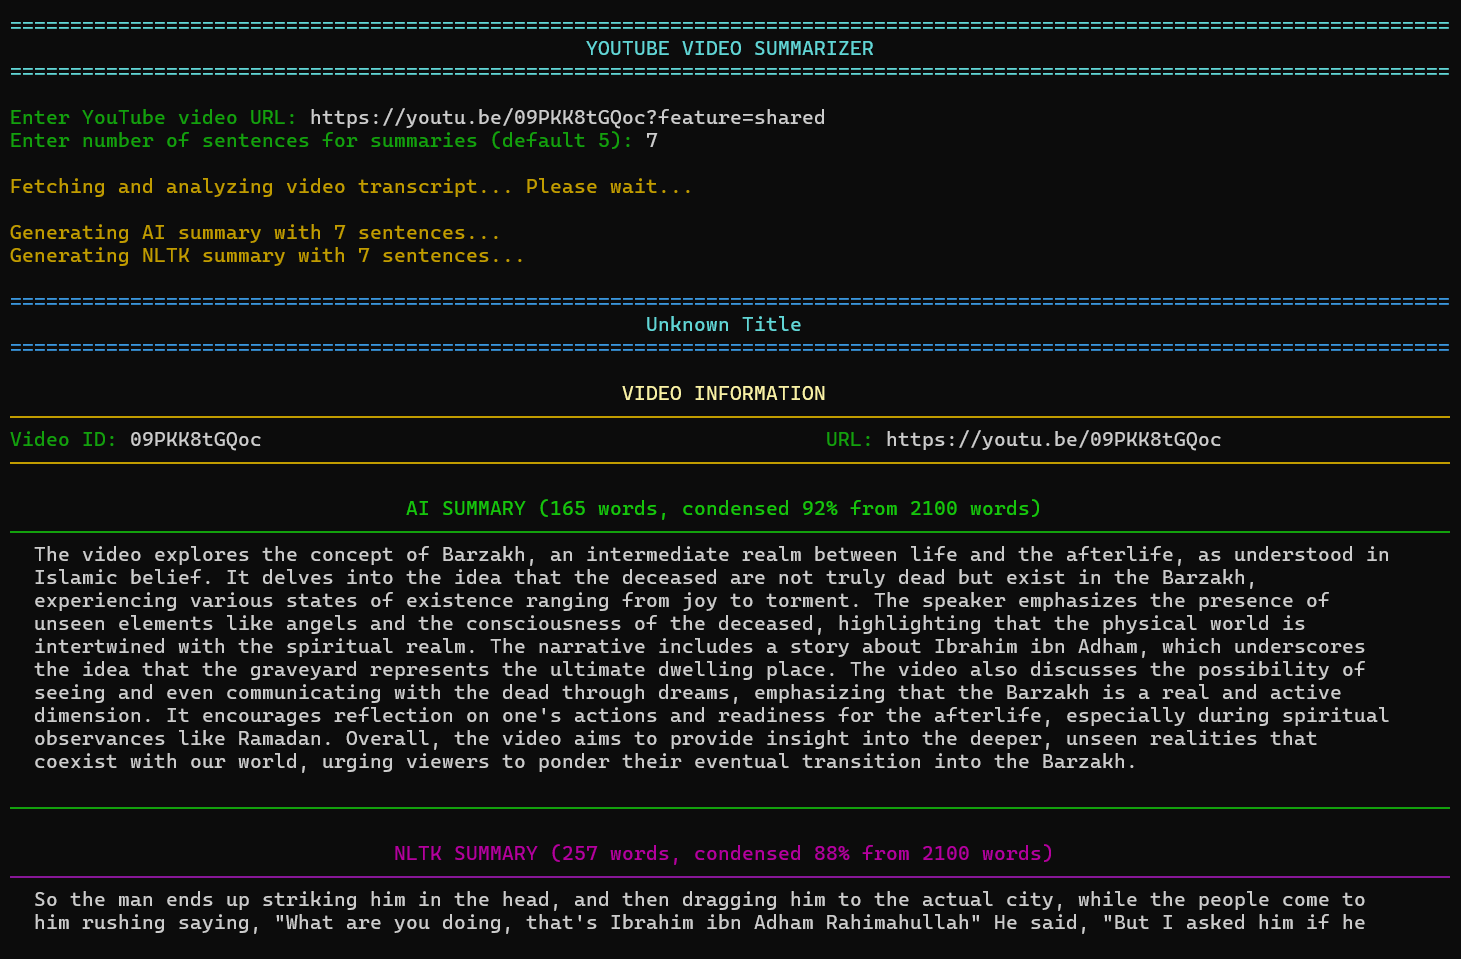
Task: Click the YOUTUBE VIDEO SUMMARIZER title
Action: (x=729, y=49)
